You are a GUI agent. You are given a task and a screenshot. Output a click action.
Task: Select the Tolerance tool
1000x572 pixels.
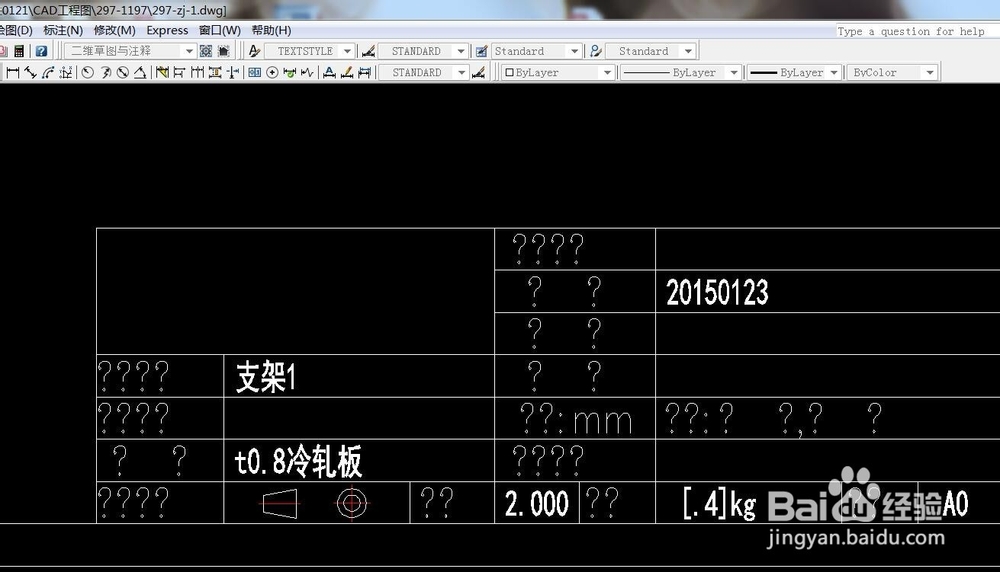point(254,73)
